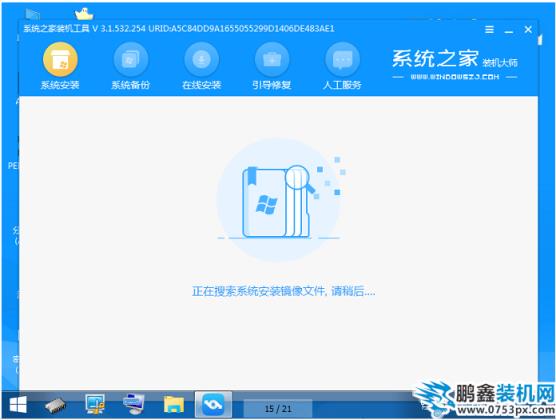Open the 在线安装 download icon

(x=201, y=59)
